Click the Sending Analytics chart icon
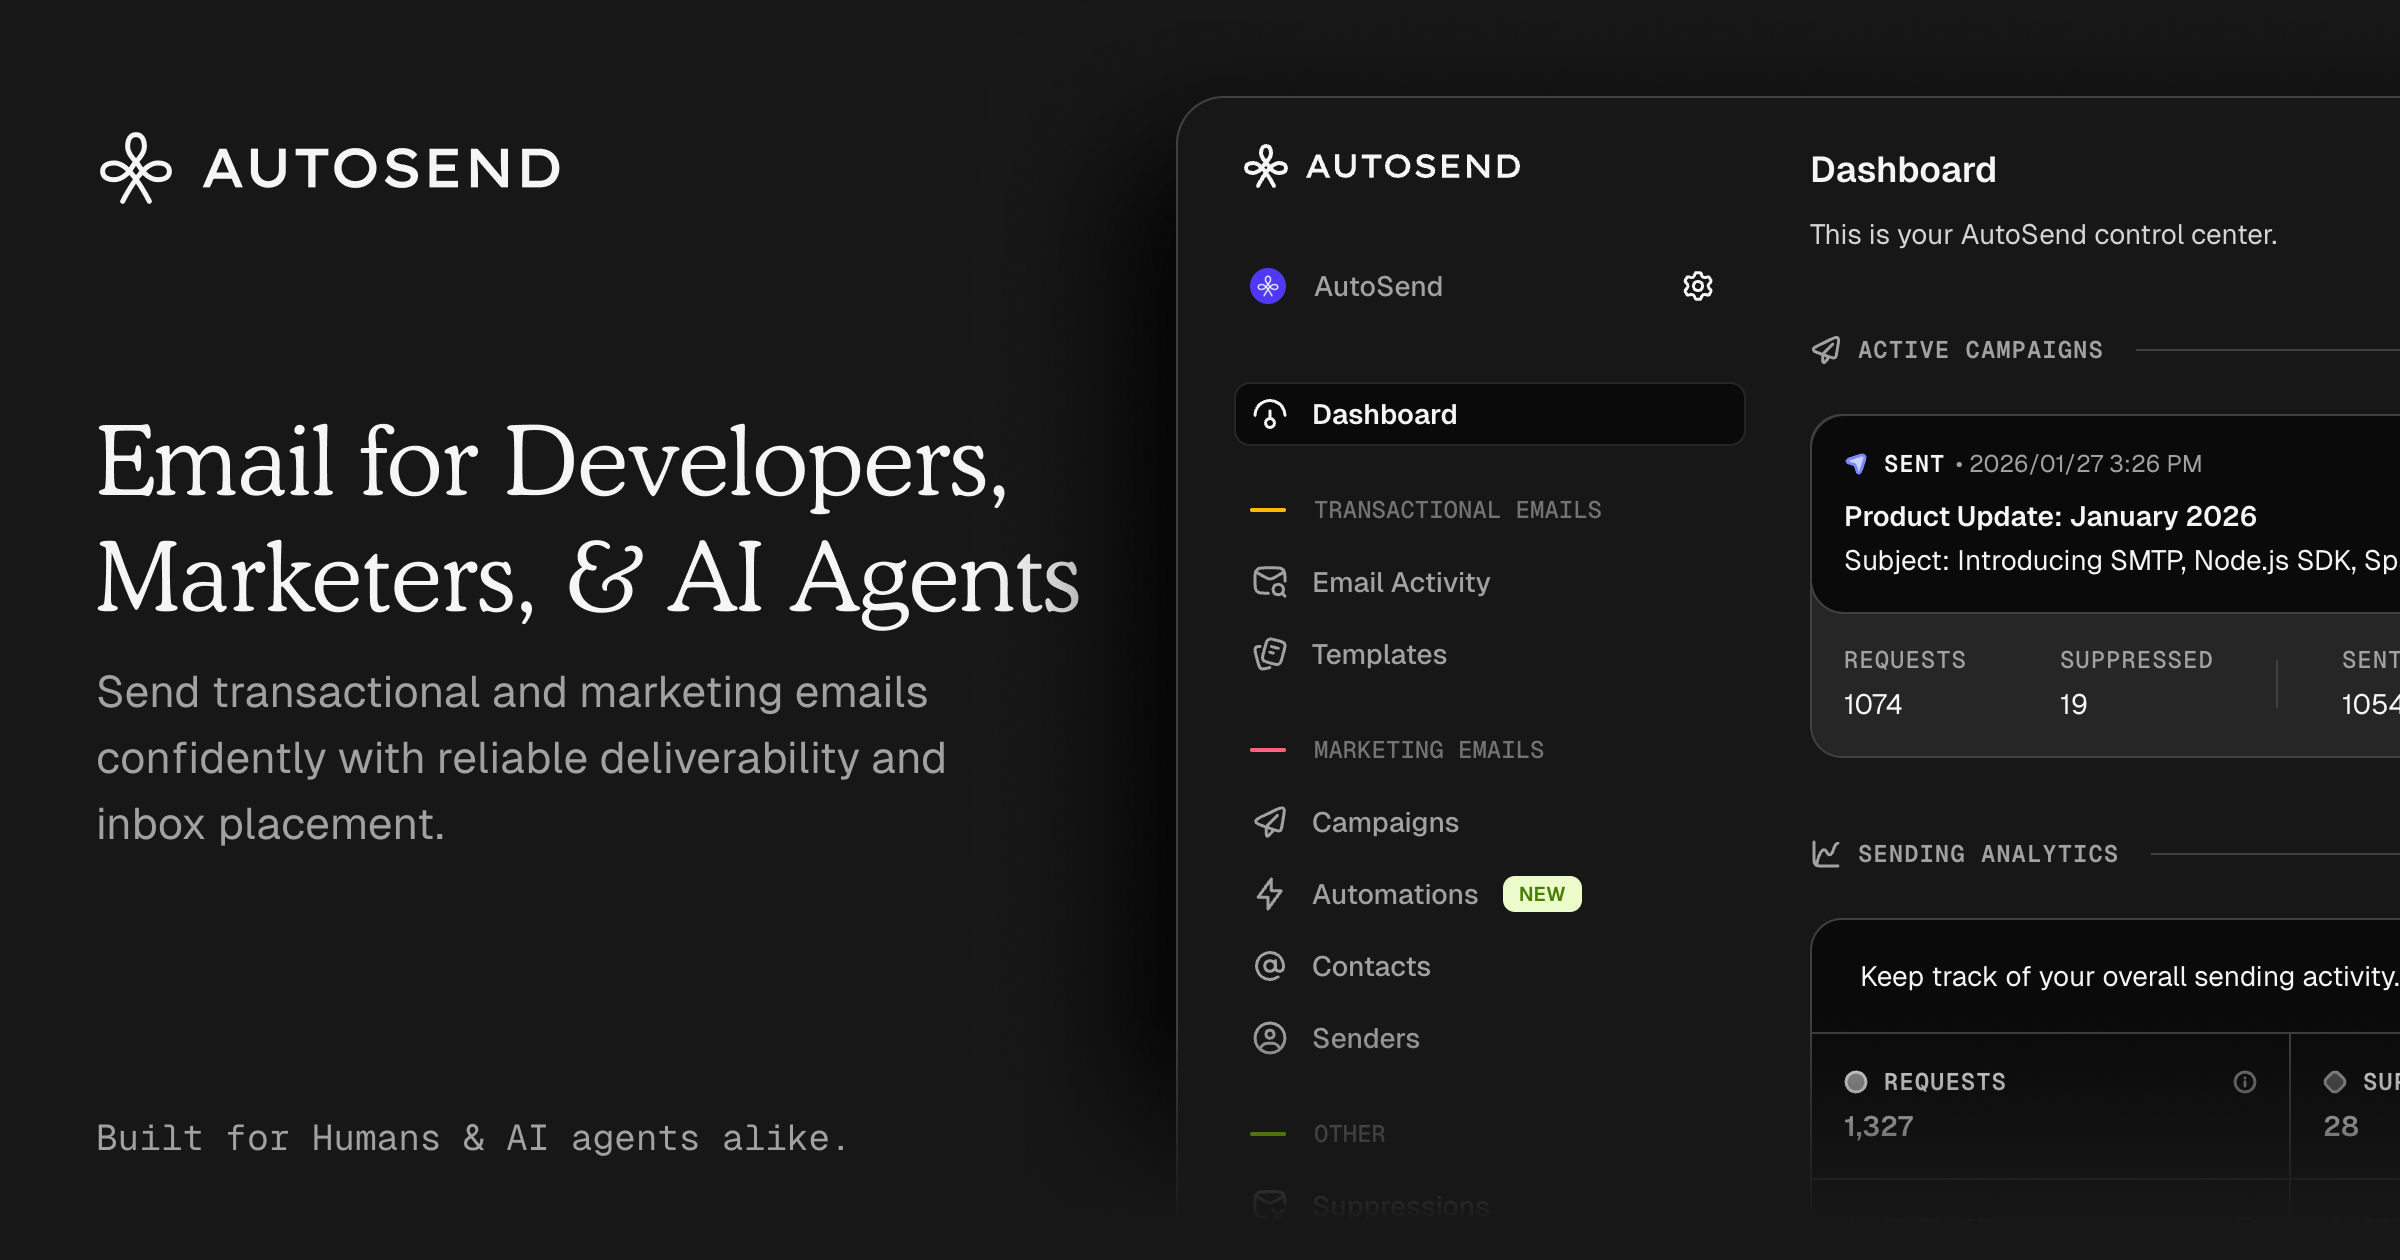 (1826, 853)
